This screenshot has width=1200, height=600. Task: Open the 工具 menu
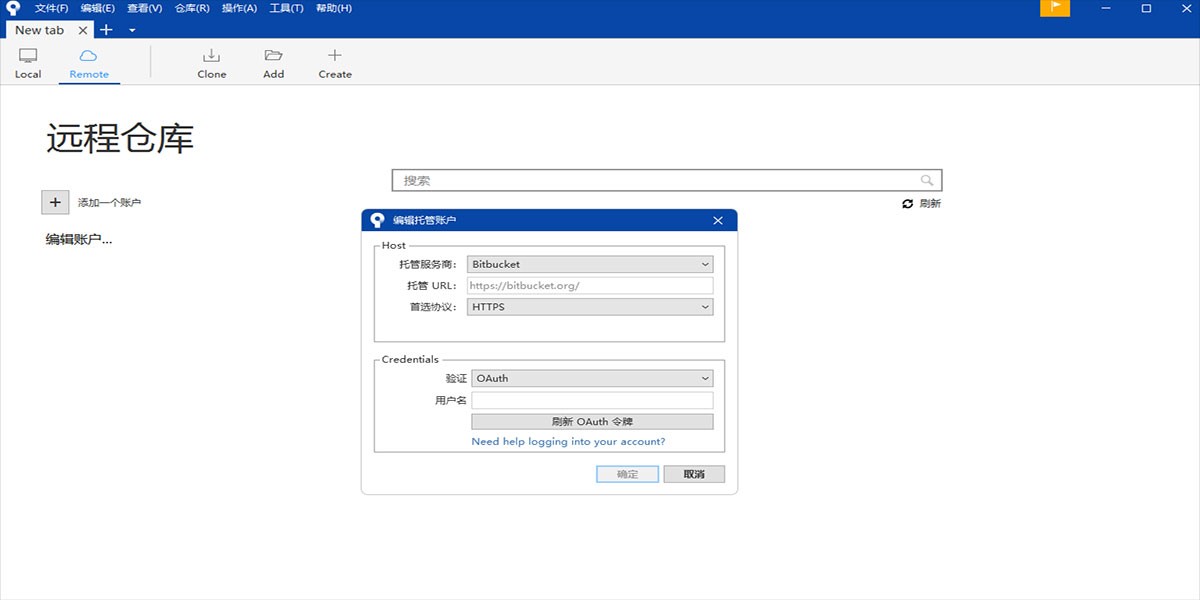pos(285,8)
